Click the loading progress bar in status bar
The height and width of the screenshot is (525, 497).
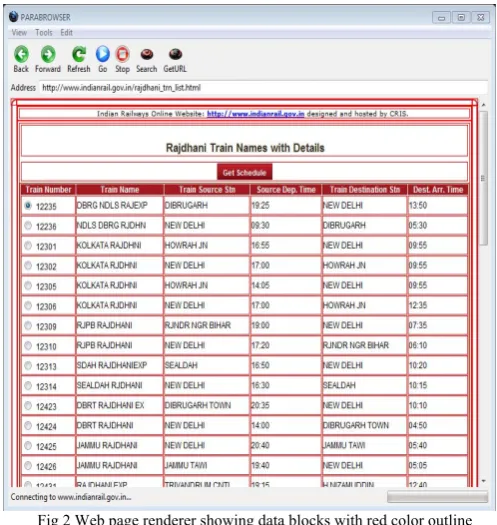(x=437, y=497)
